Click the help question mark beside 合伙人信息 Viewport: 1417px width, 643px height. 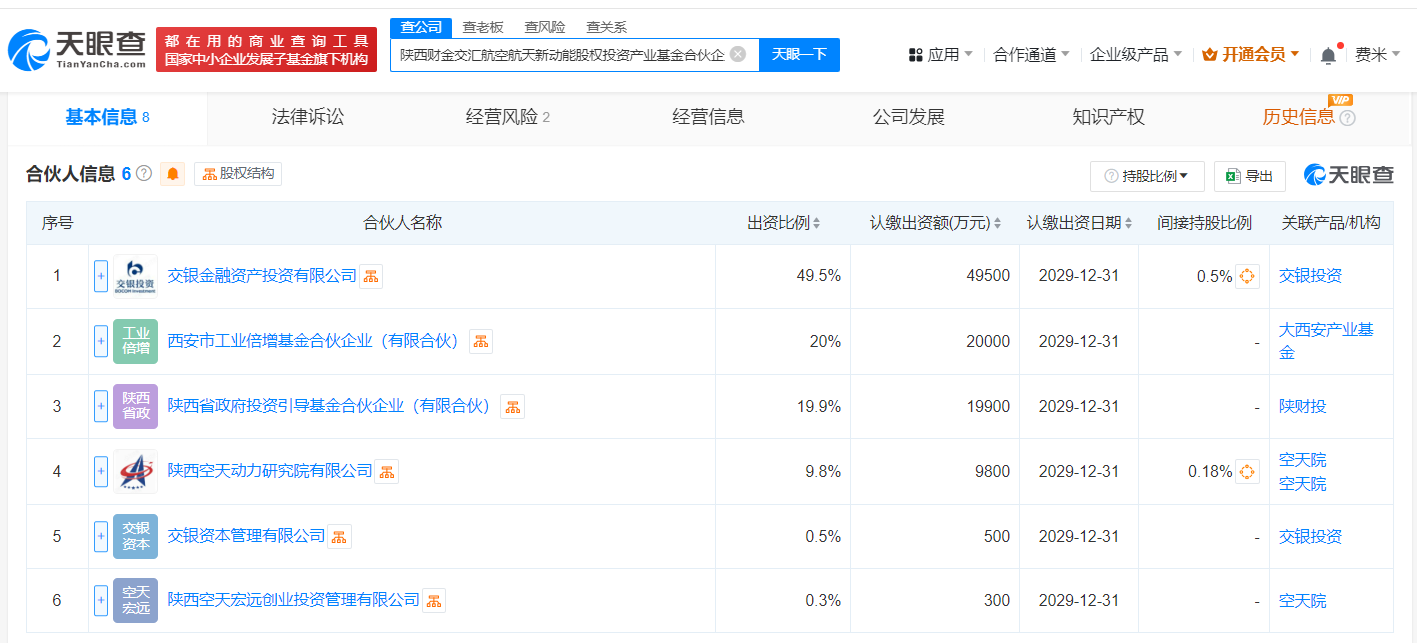pos(144,174)
